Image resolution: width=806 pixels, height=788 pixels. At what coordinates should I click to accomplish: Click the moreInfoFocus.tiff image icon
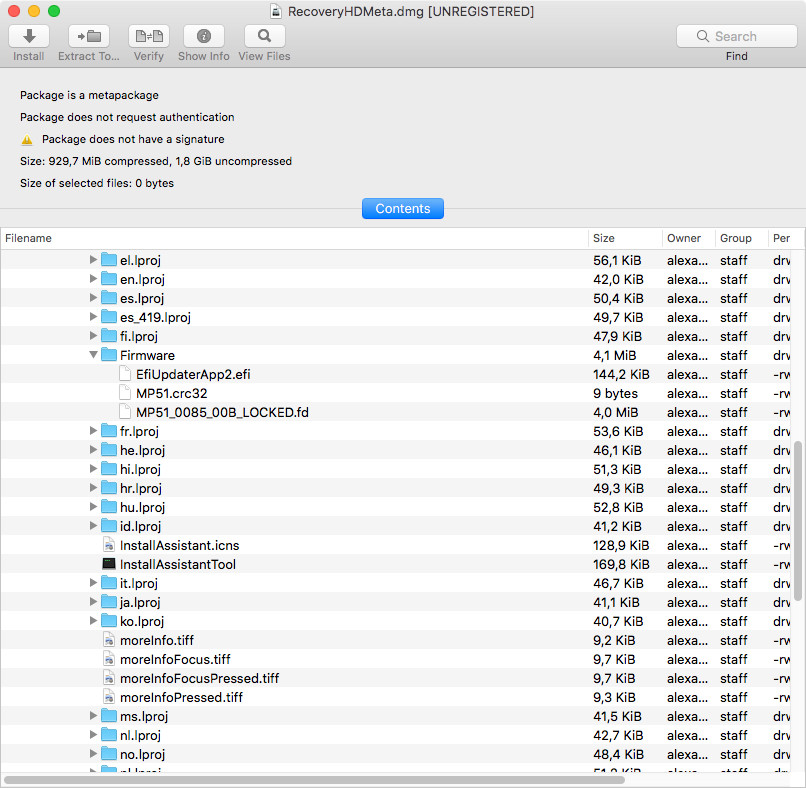coord(109,659)
